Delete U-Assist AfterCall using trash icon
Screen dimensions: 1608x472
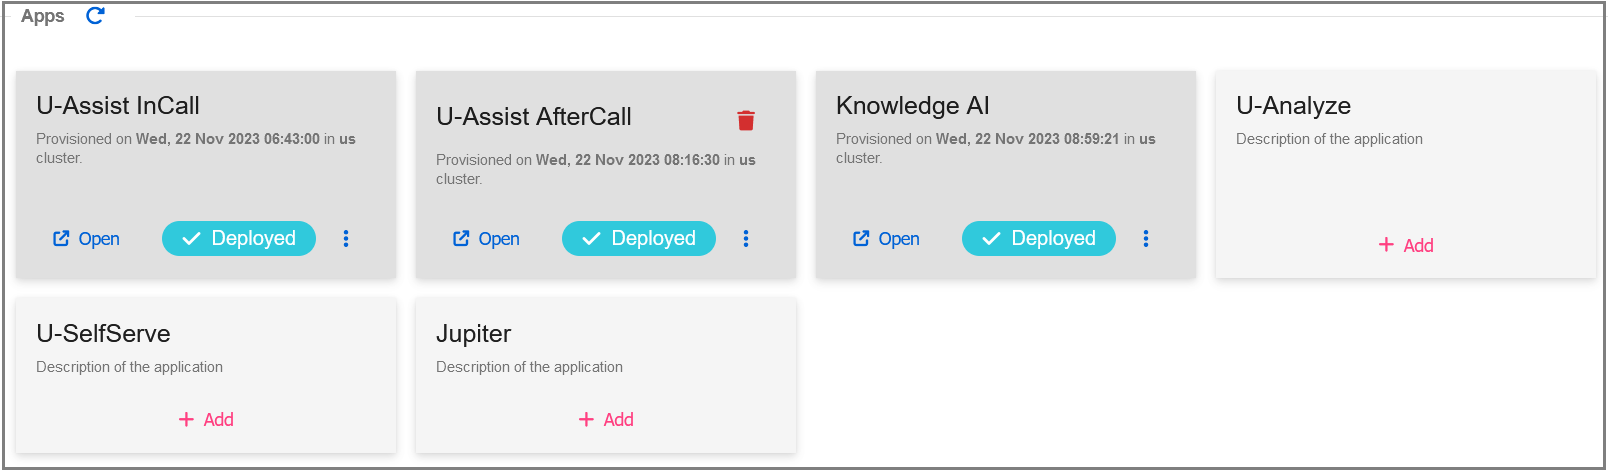click(x=746, y=120)
